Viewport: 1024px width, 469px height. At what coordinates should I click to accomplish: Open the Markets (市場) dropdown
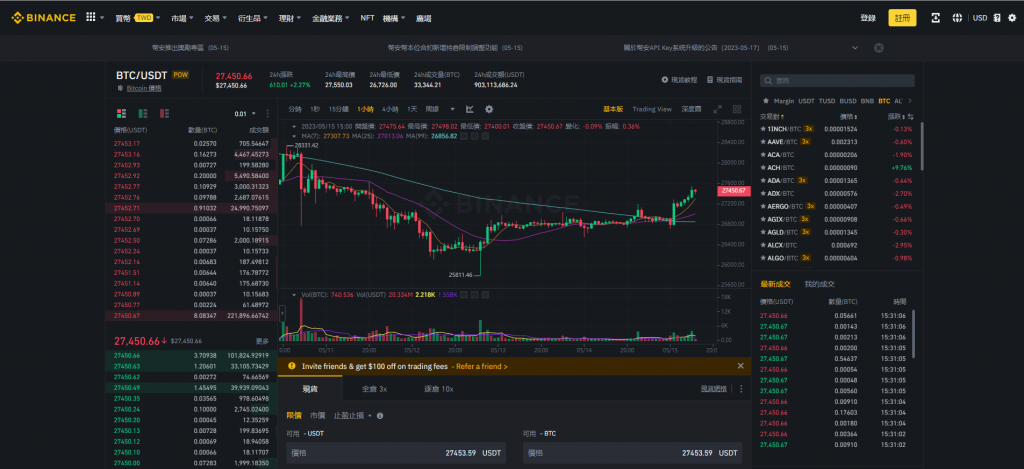(x=182, y=18)
